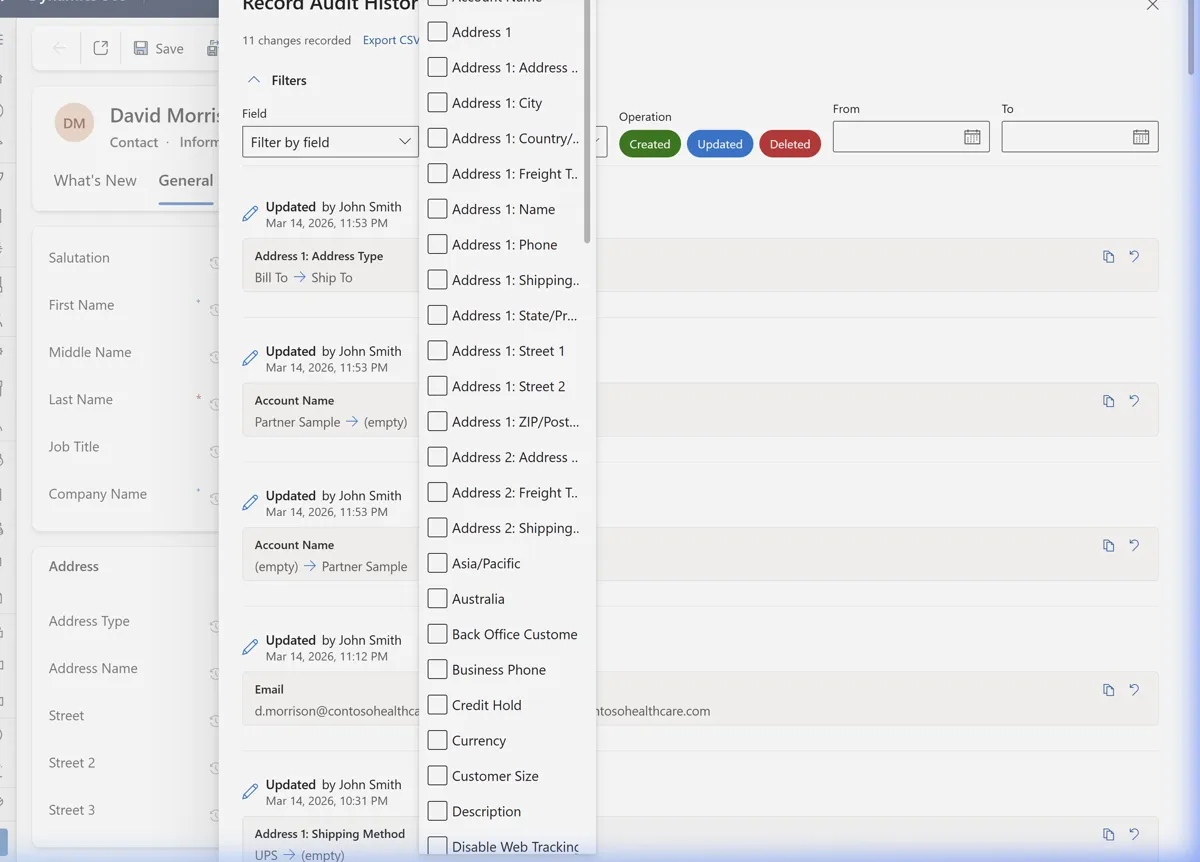Open the Filter by field dropdown
This screenshot has height=862, width=1200.
pyautogui.click(x=330, y=141)
